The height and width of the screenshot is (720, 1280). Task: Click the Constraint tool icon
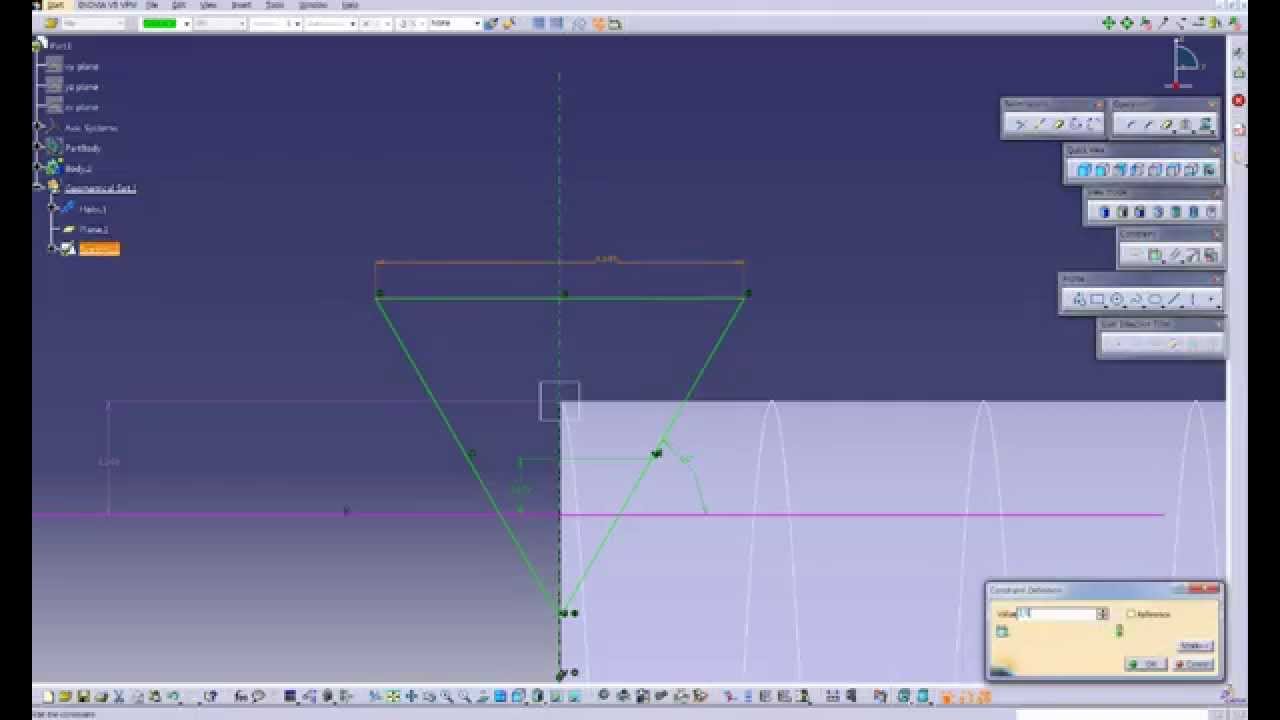click(1155, 255)
